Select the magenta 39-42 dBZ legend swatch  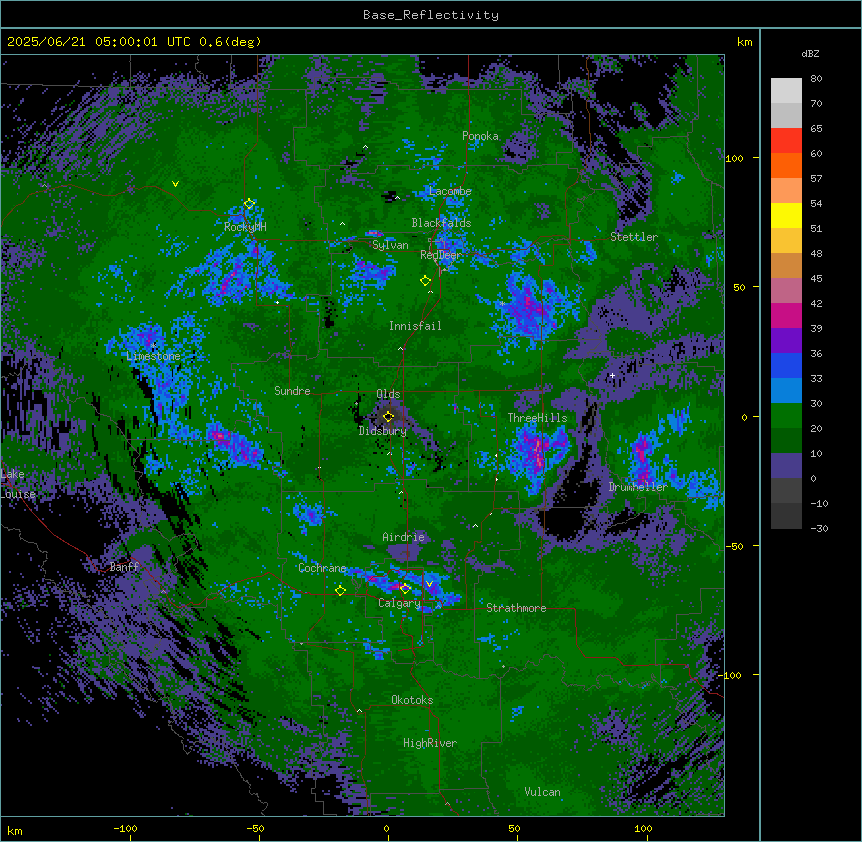786,316
